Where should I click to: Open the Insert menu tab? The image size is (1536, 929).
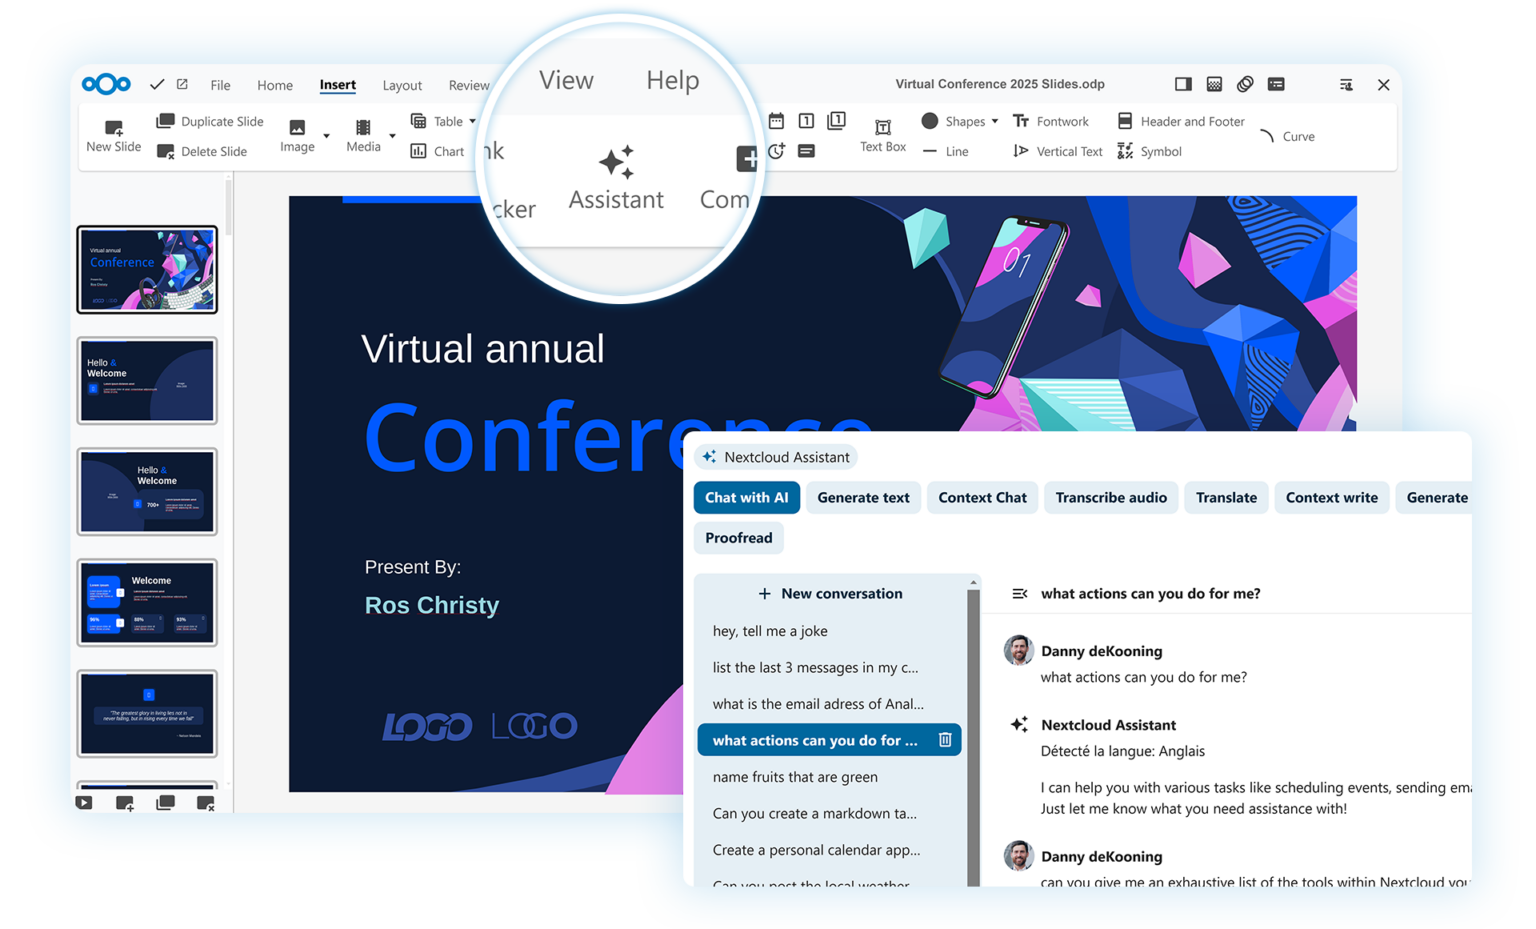click(337, 85)
